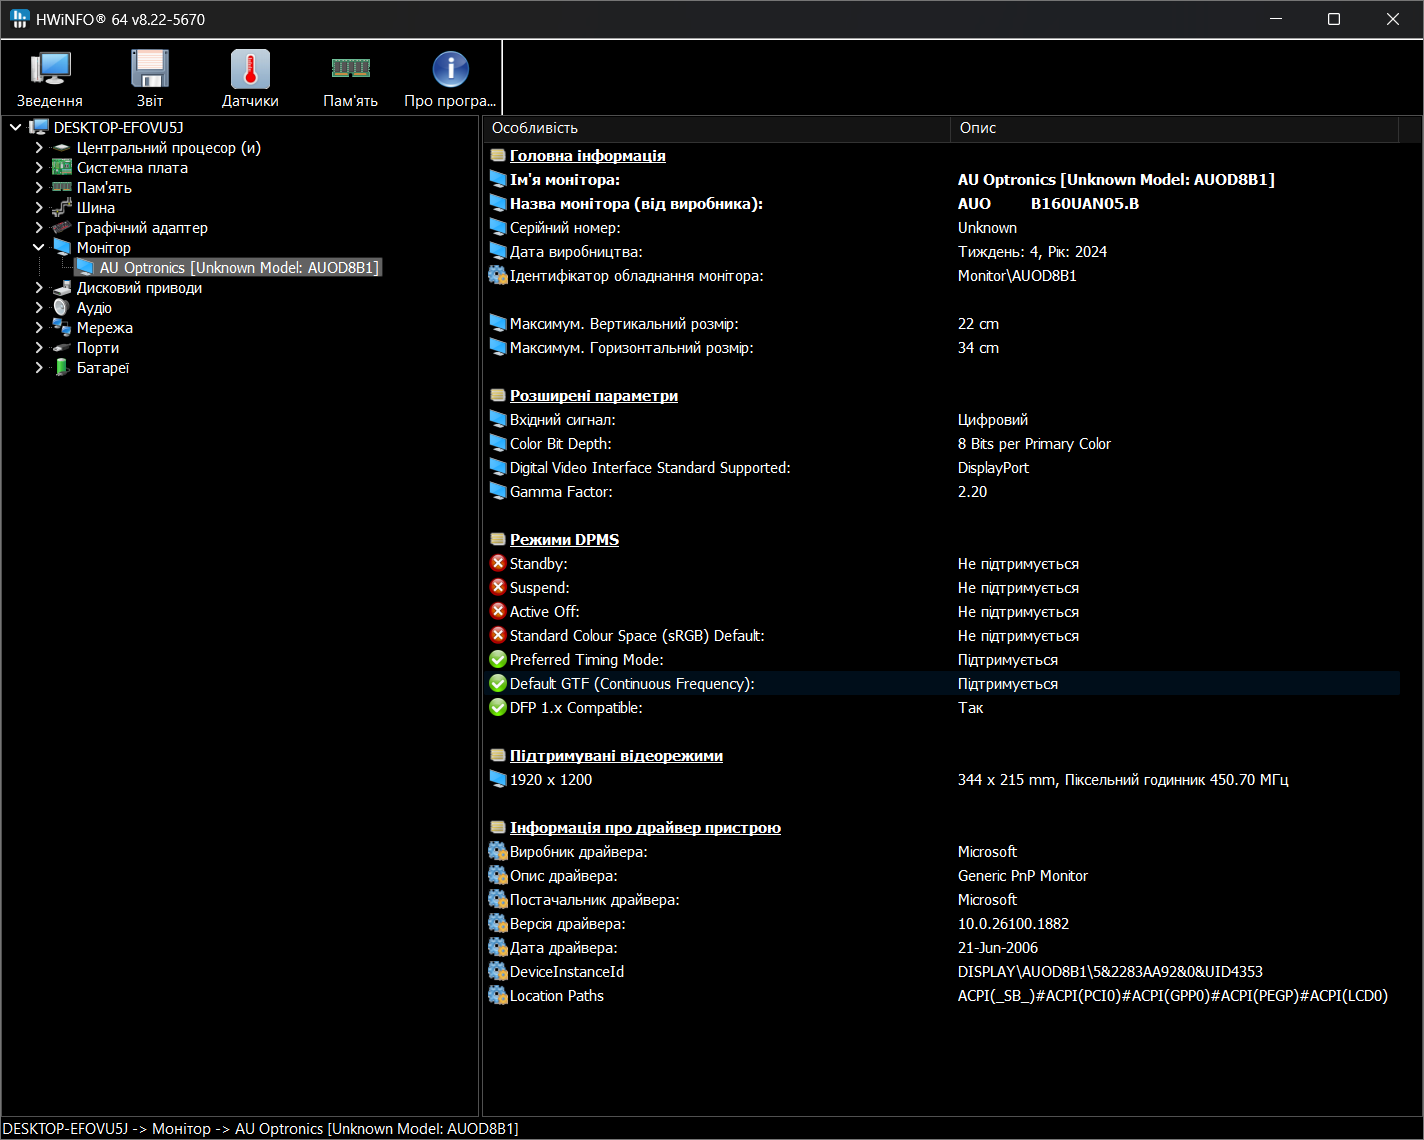Click the DeviceInstanceId value DISPLAY\AUOD8B1
Screen dimensions: 1424x1140
(1110, 971)
